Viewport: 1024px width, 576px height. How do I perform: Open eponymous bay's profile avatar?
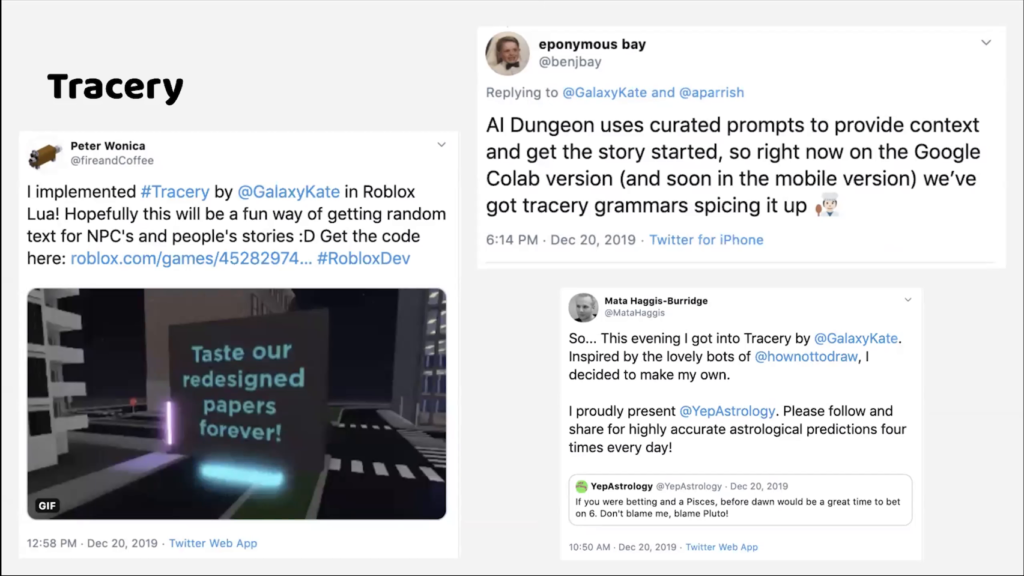507,54
